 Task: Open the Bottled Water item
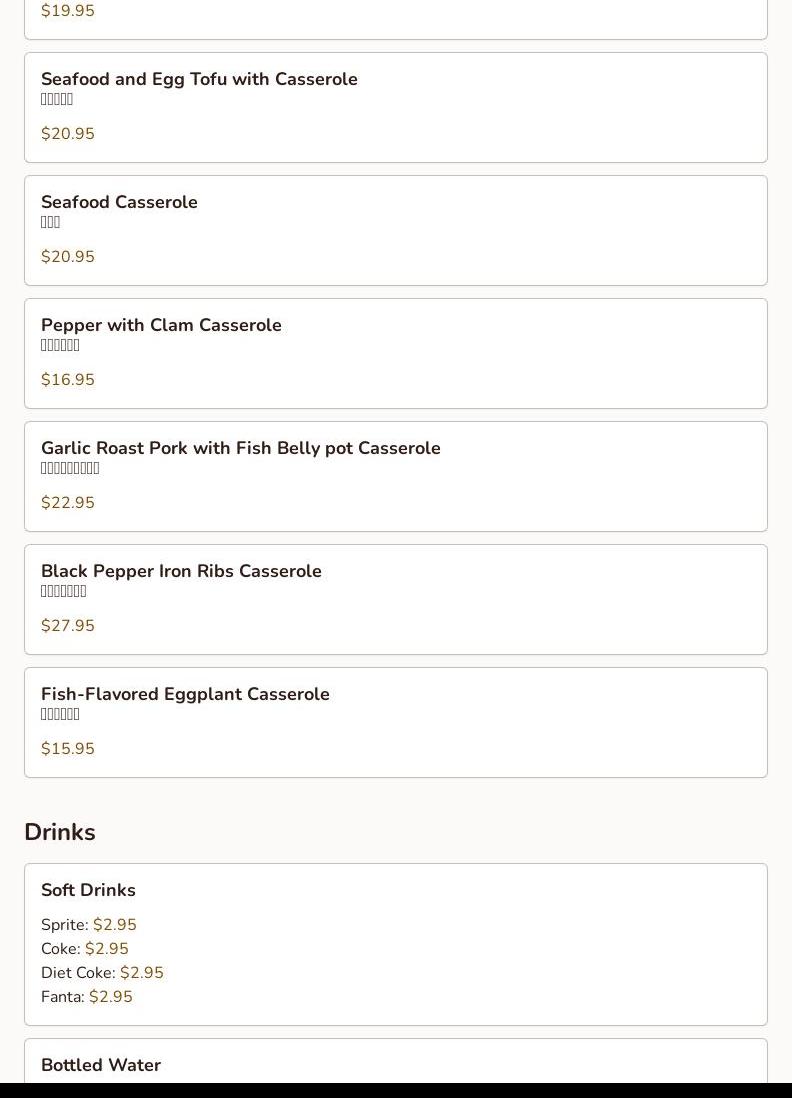pyautogui.click(x=101, y=1066)
